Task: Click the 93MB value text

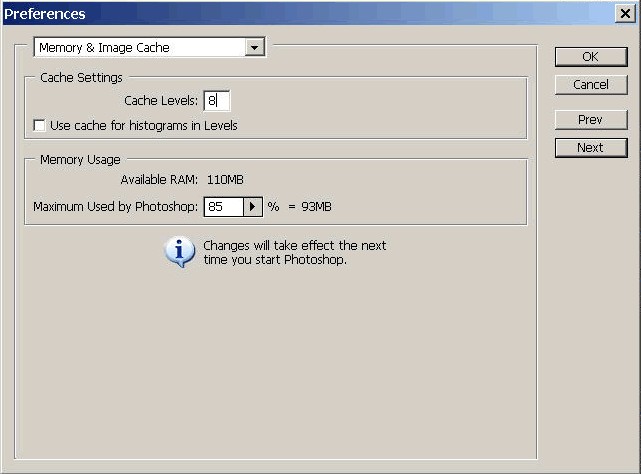Action: coord(316,207)
